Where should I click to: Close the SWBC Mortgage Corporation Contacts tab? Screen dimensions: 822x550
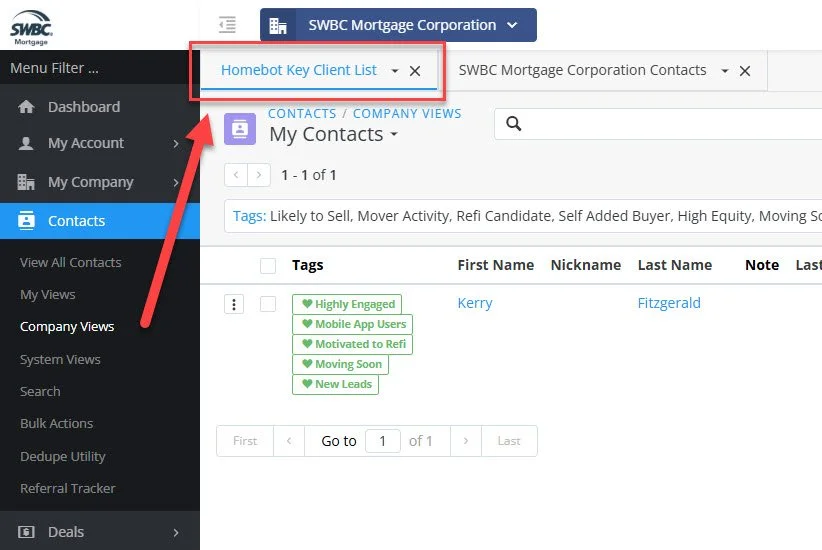pos(744,71)
